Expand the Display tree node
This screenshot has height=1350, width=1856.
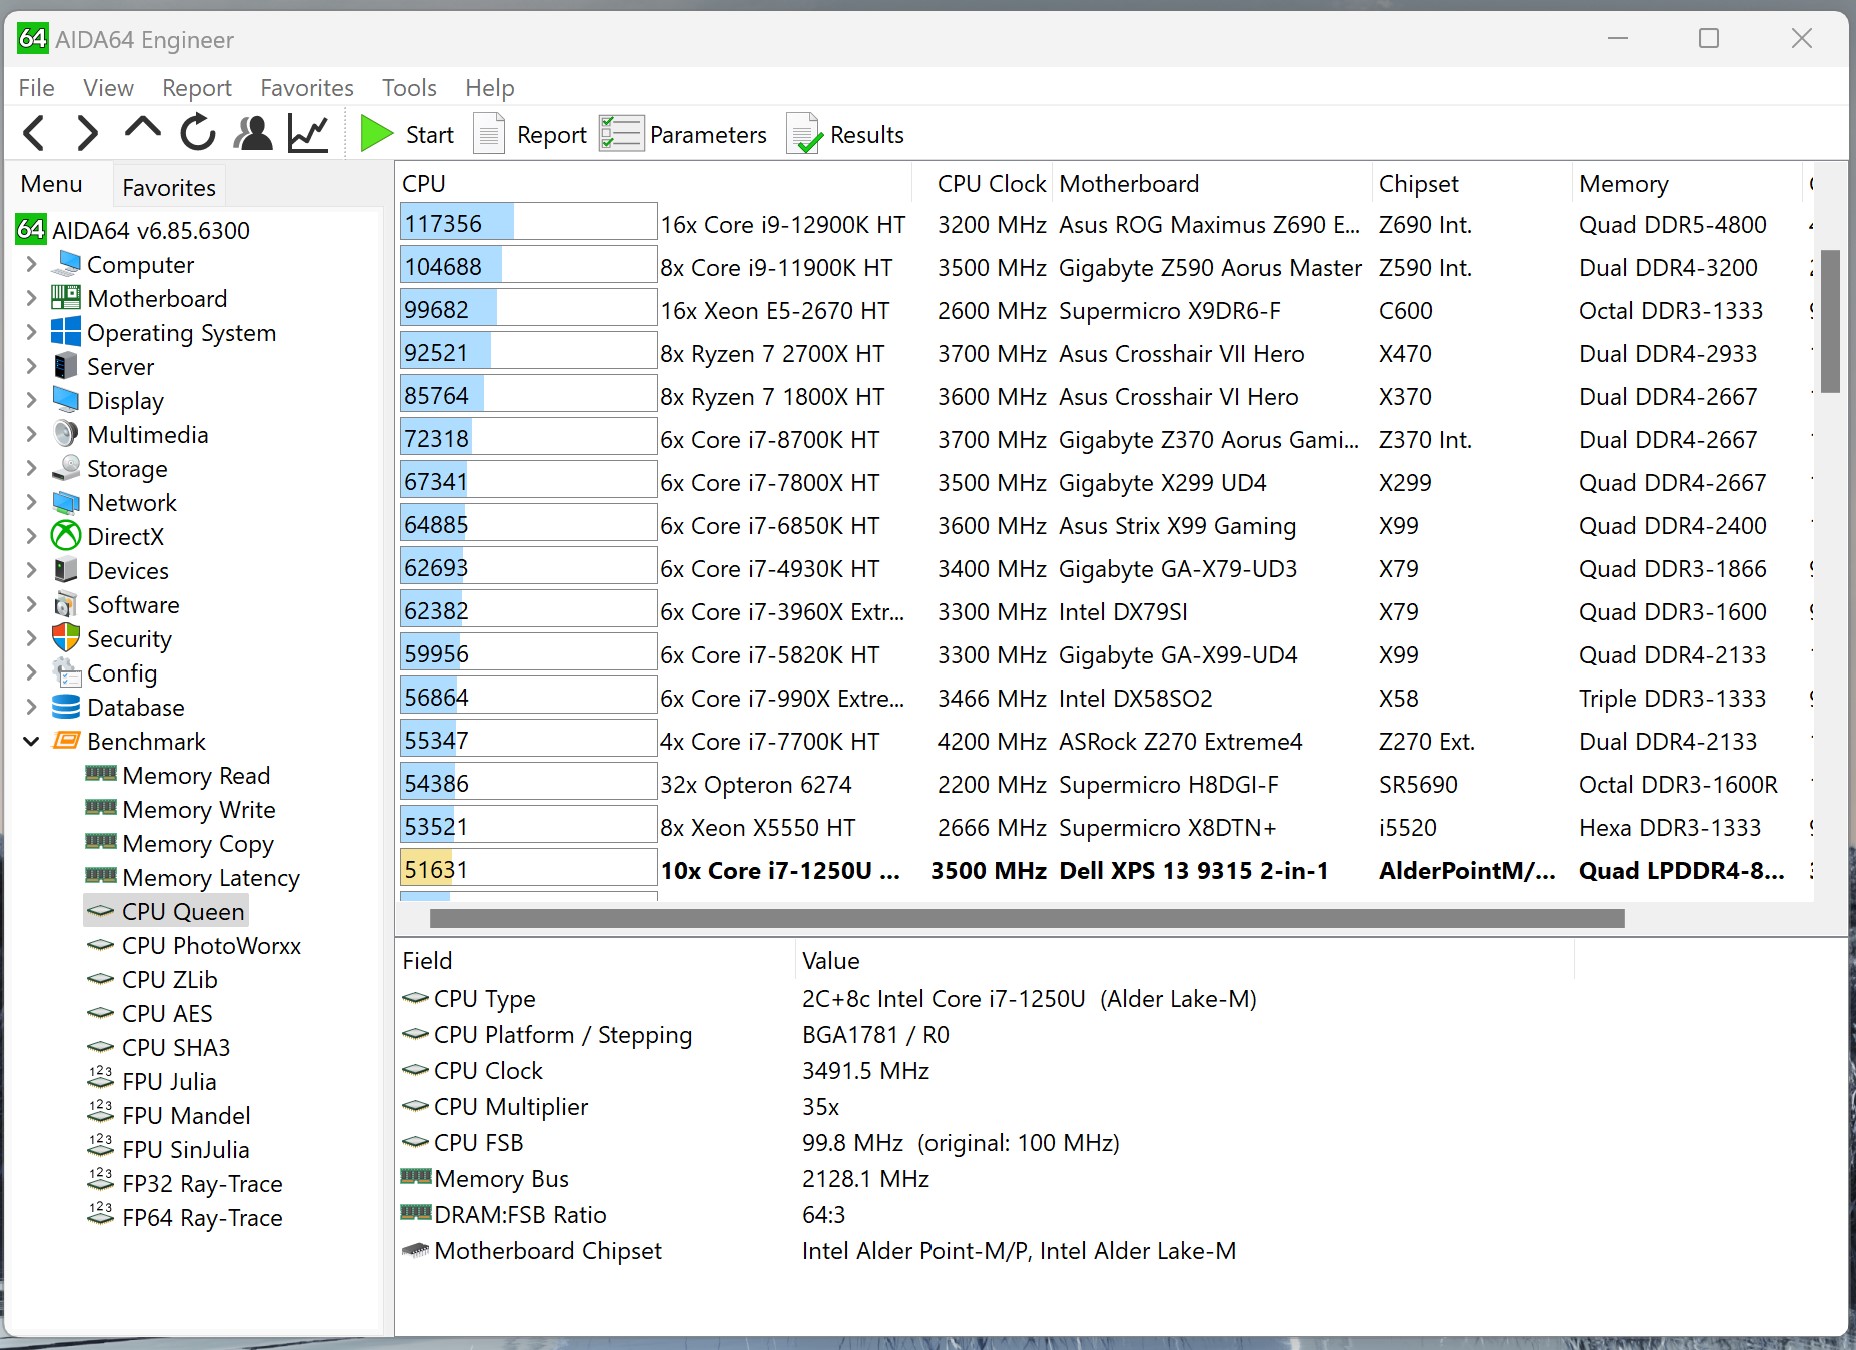pos(31,400)
